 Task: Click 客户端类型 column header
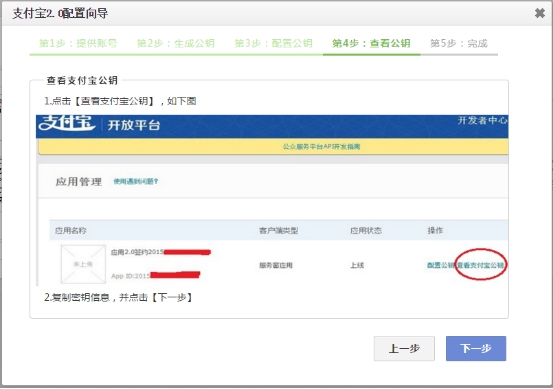(279, 231)
